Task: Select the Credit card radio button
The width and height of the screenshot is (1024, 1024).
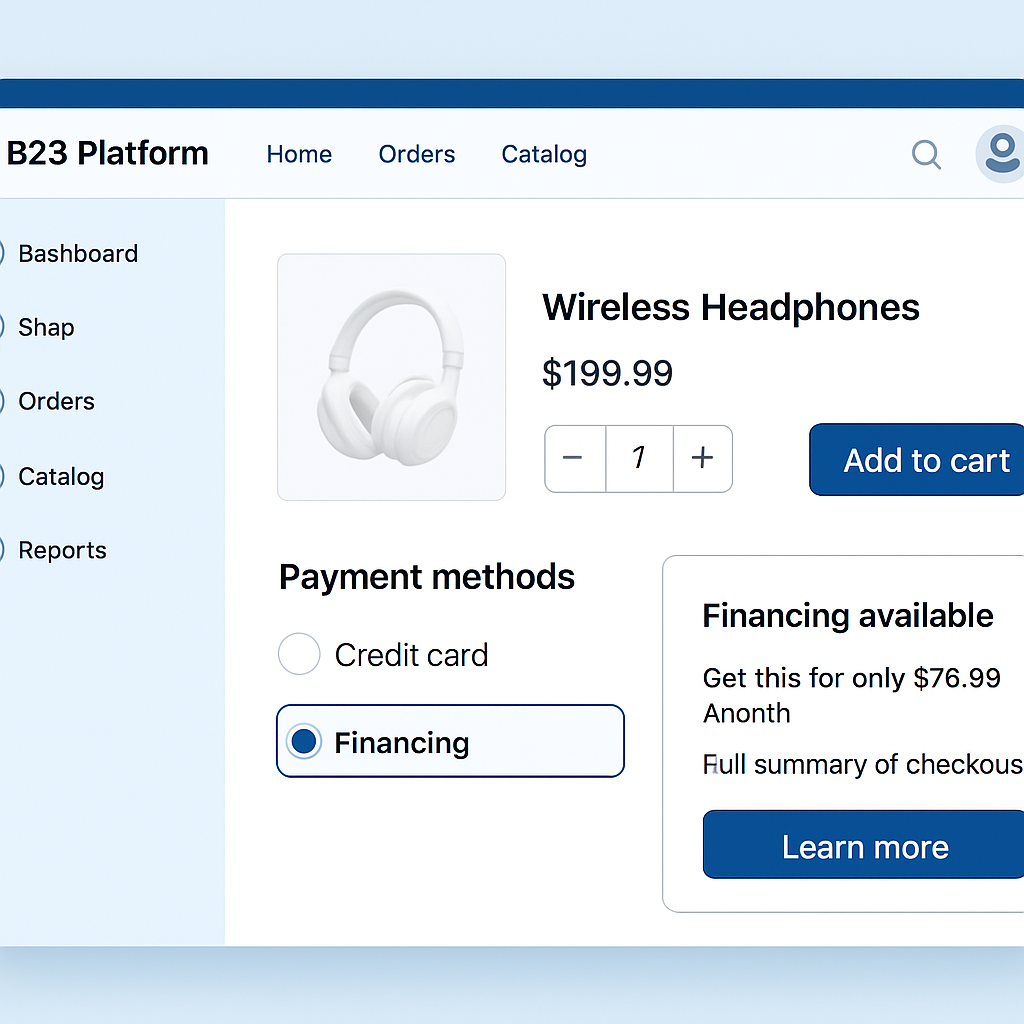Action: point(299,654)
